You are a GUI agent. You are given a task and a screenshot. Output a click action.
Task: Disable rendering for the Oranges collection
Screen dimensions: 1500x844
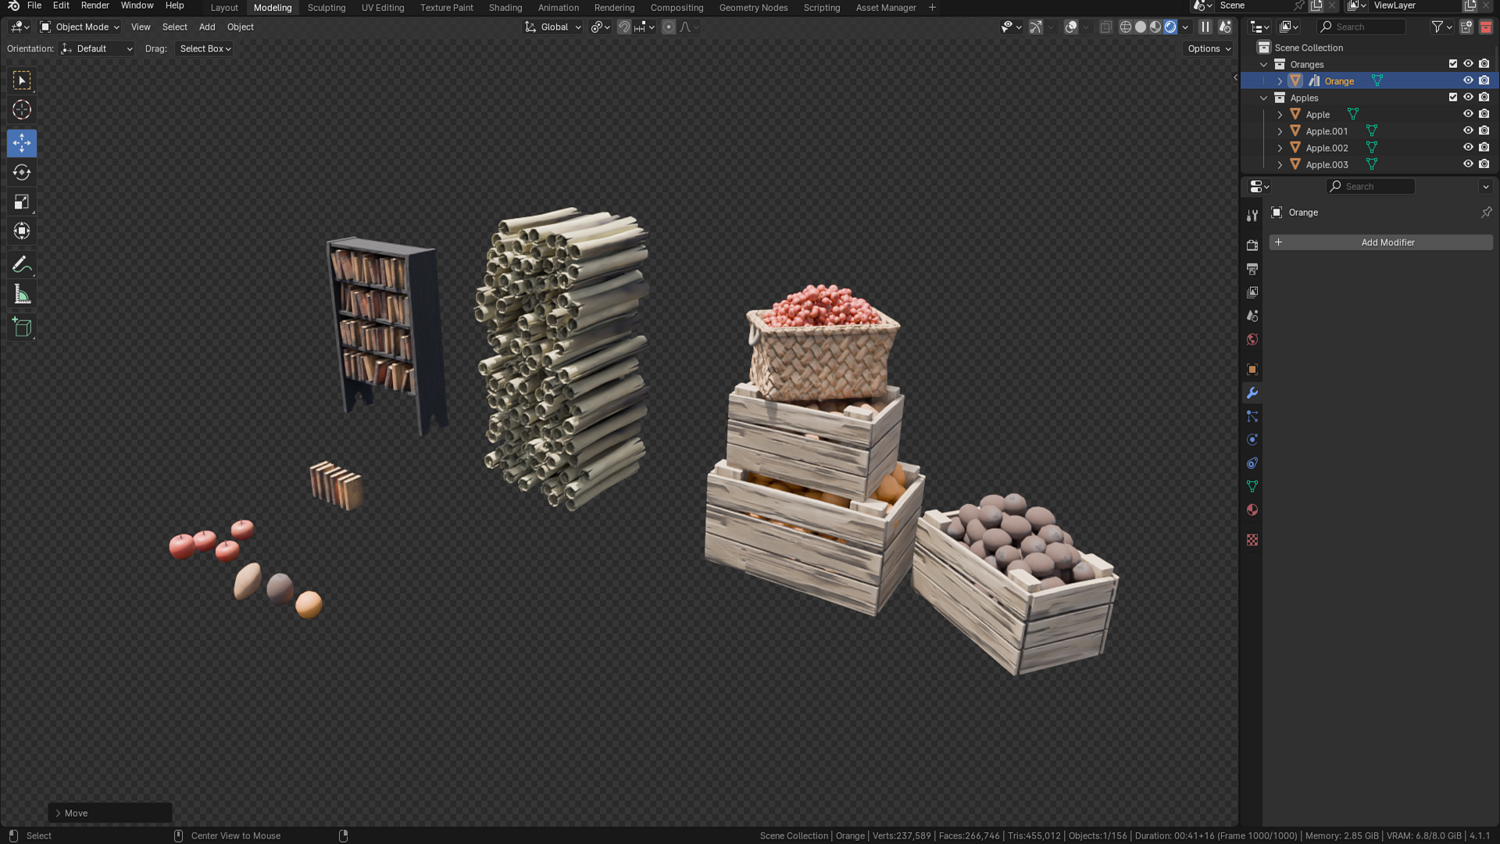(1484, 64)
